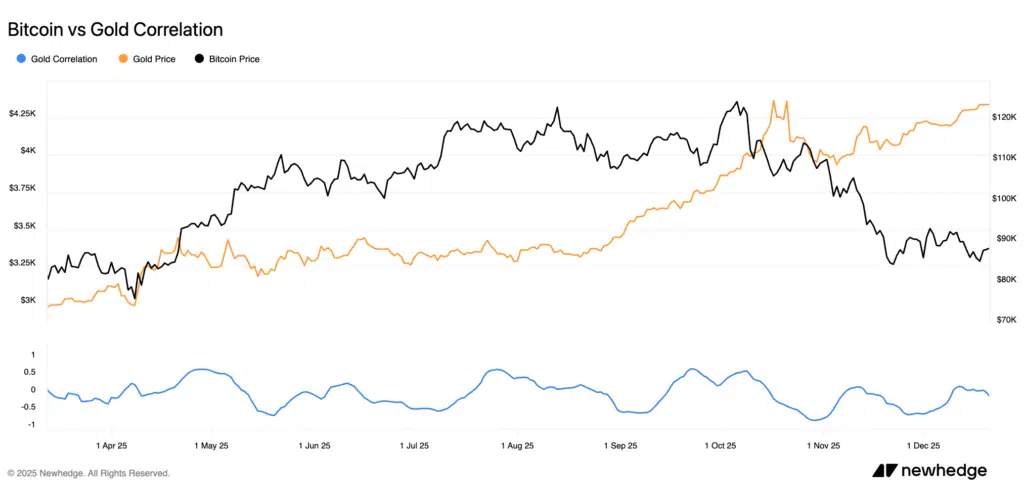Click the copyright Newhedge notice text
Screen dimensions: 1024x493
tap(88, 473)
